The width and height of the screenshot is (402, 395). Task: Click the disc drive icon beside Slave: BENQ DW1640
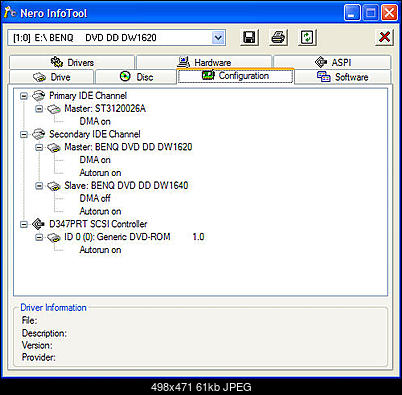[x=54, y=186]
